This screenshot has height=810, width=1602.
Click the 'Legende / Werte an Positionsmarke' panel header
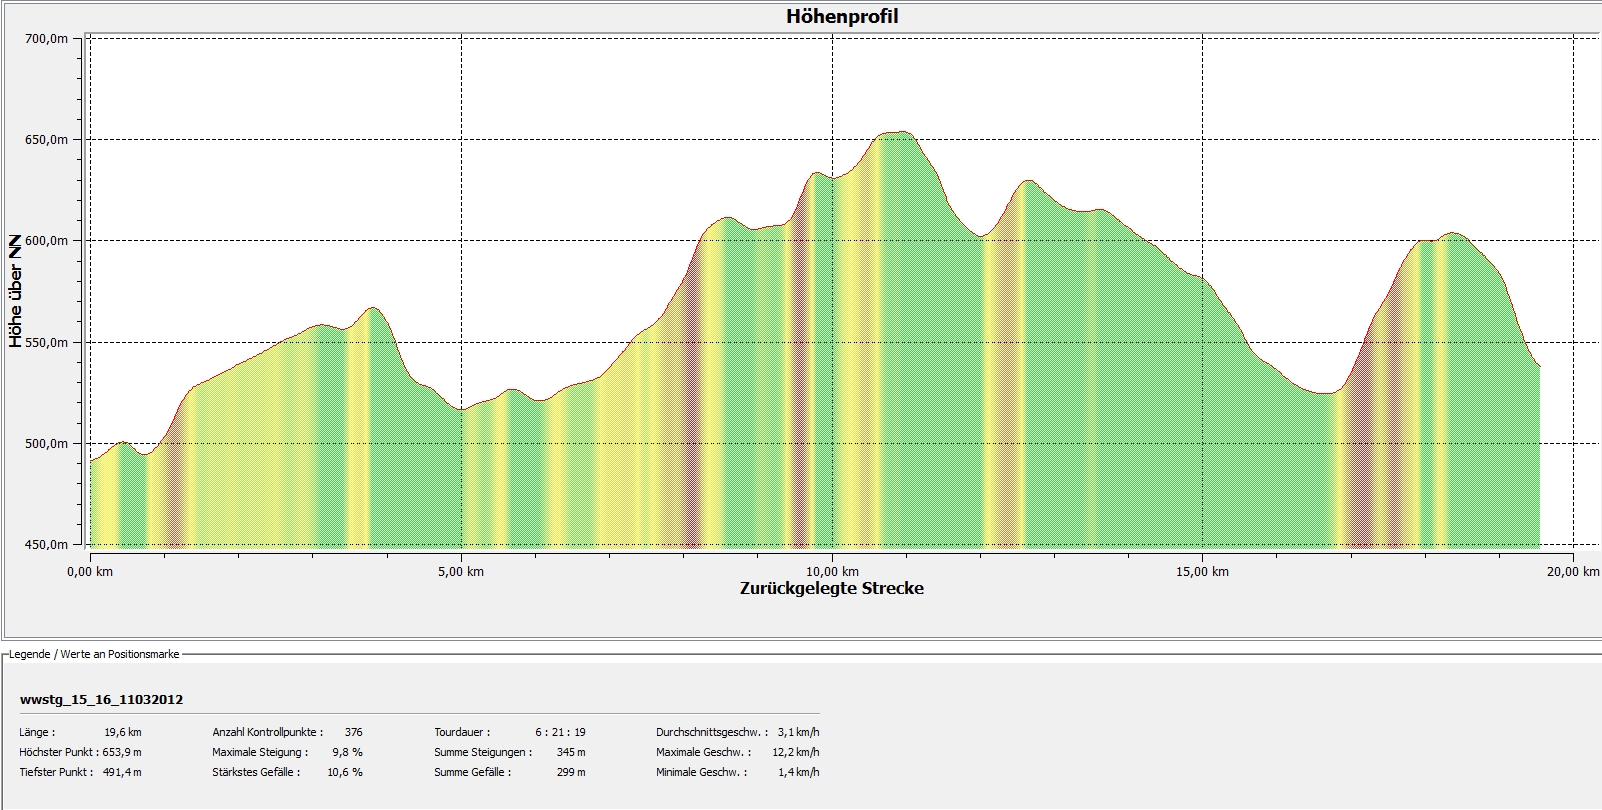click(93, 654)
